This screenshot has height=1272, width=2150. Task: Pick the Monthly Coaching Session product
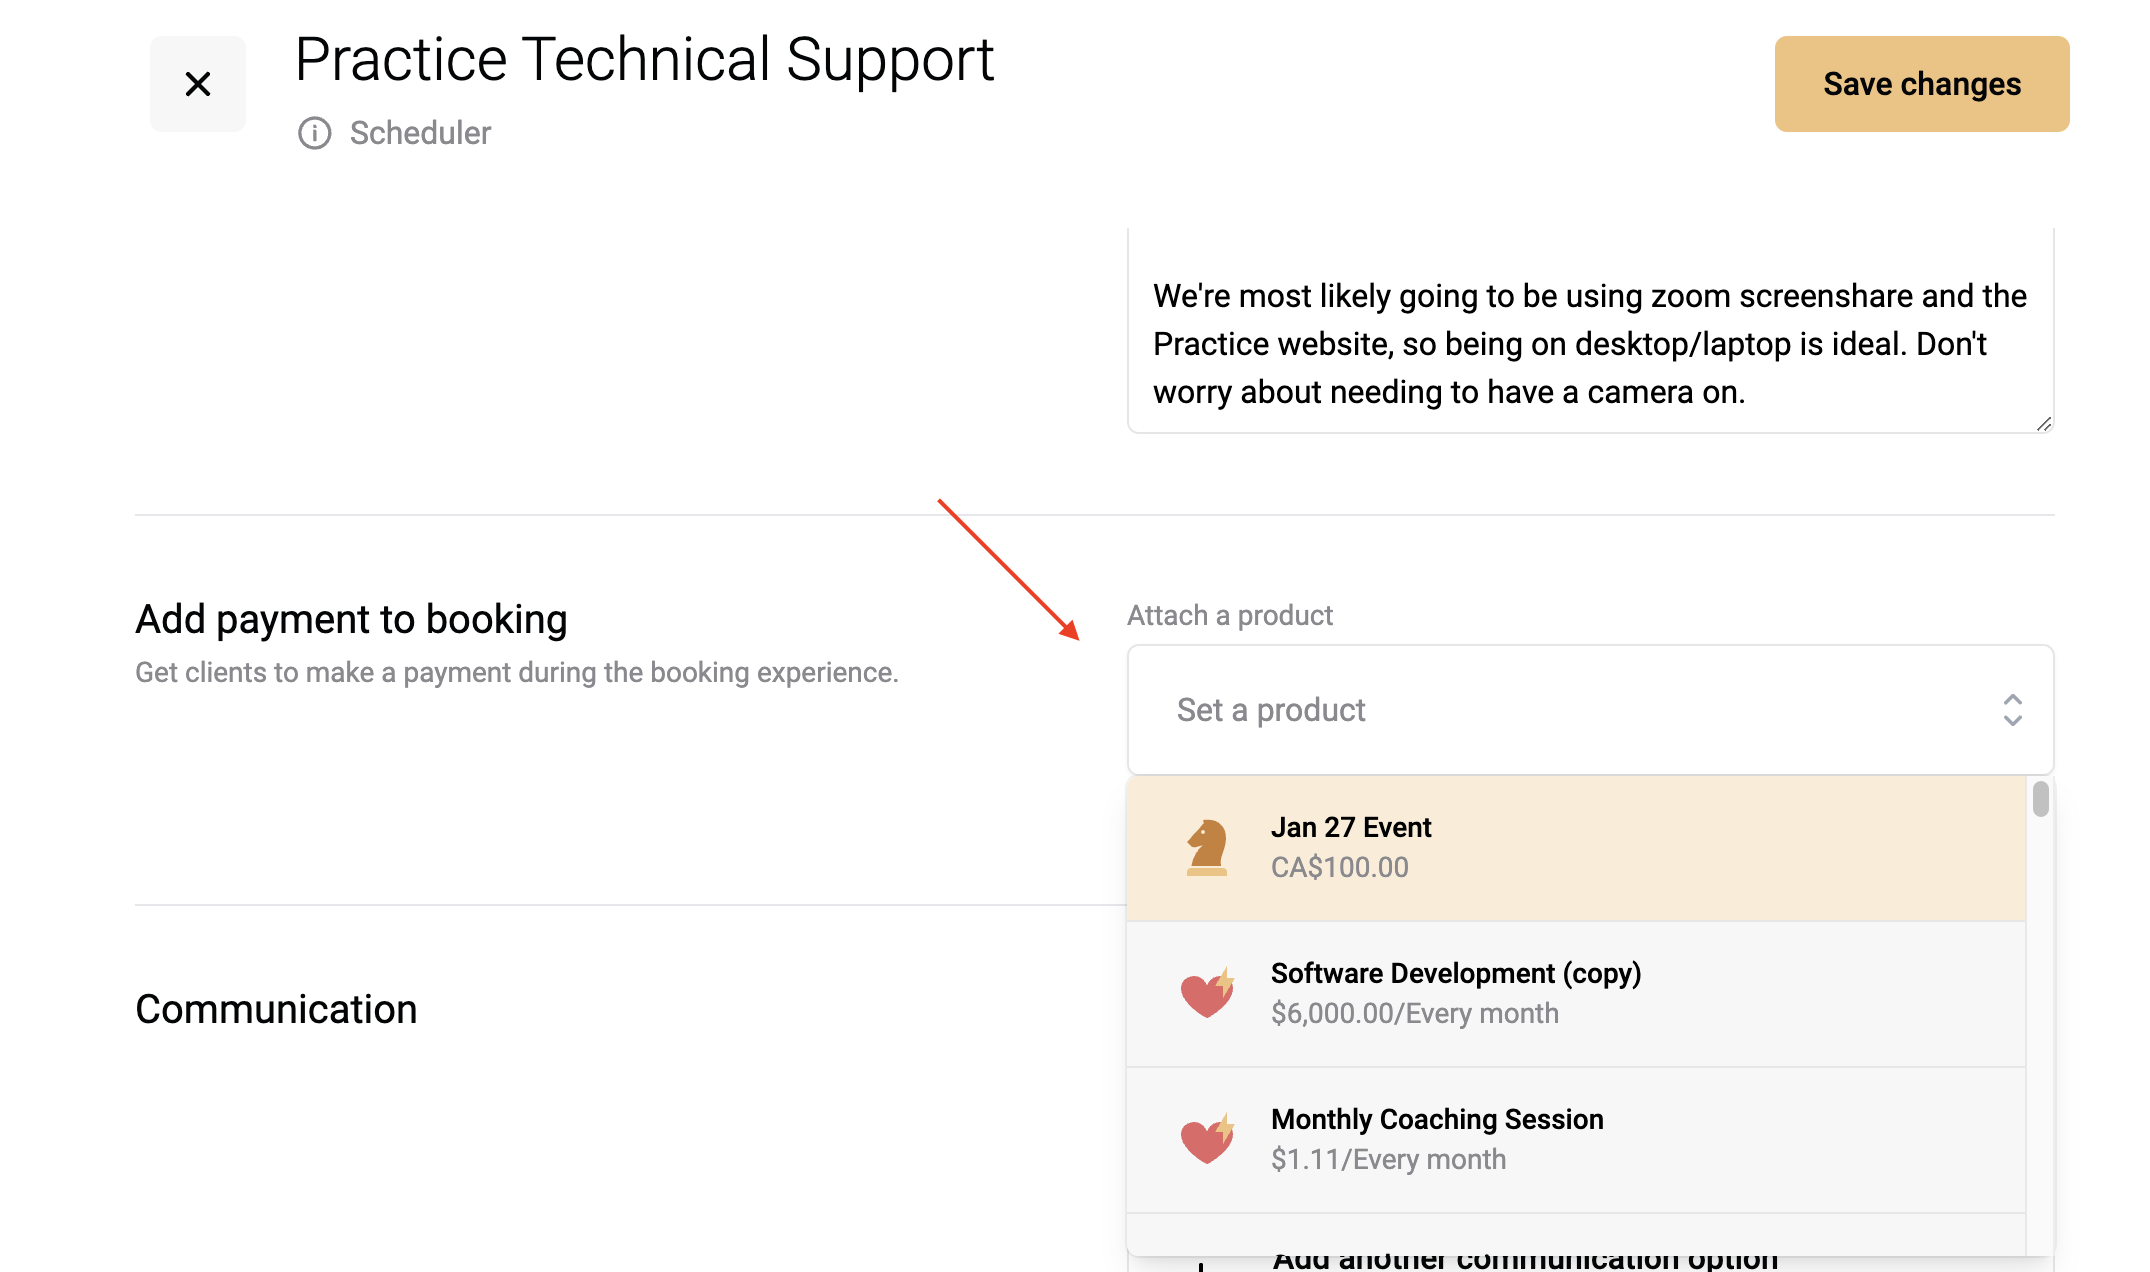pyautogui.click(x=1576, y=1140)
